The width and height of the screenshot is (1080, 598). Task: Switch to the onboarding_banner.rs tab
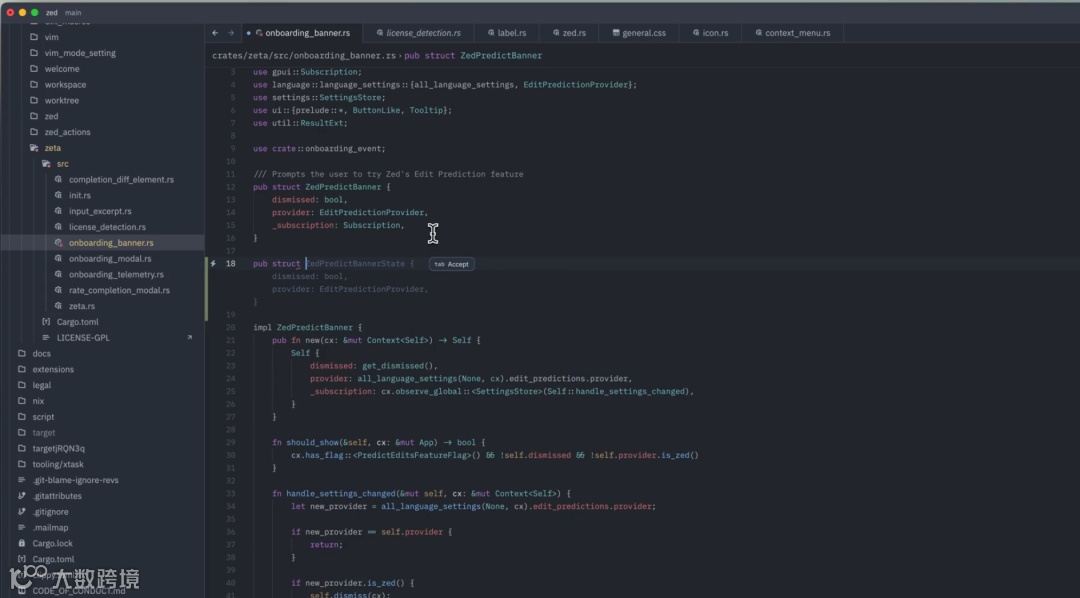pyautogui.click(x=302, y=33)
